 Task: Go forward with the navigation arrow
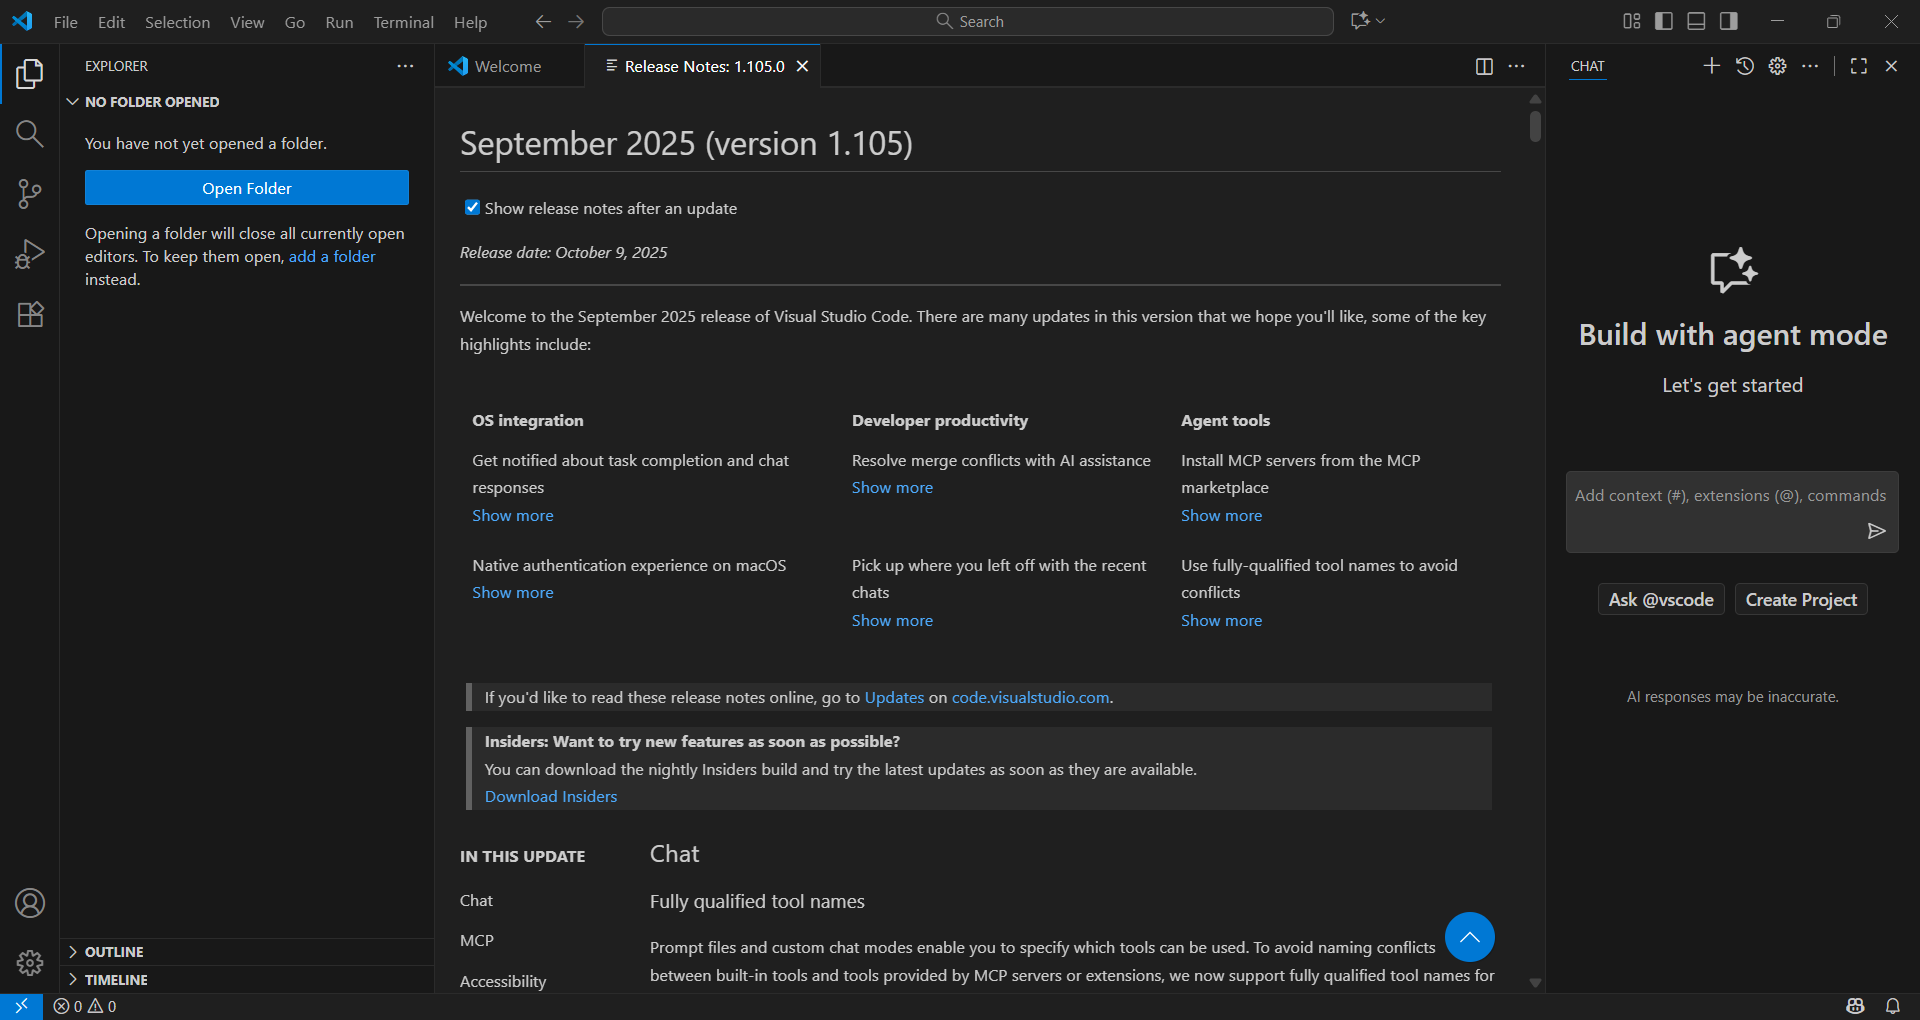pos(576,21)
